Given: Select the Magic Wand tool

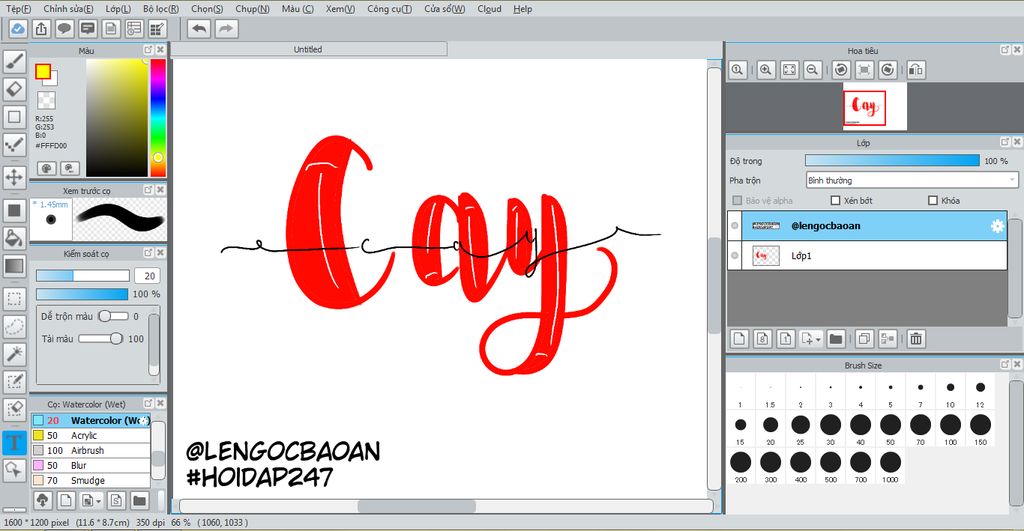Looking at the screenshot, I should (x=14, y=354).
